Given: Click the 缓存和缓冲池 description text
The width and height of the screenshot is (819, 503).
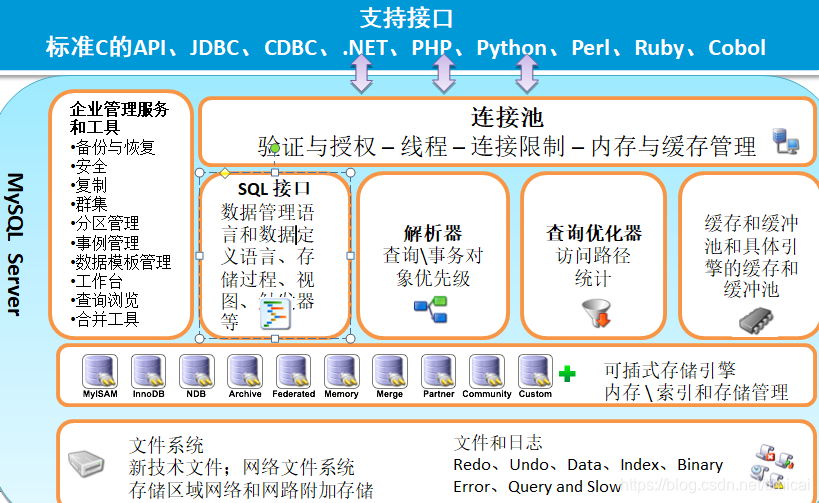Looking at the screenshot, I should pyautogui.click(x=751, y=256).
